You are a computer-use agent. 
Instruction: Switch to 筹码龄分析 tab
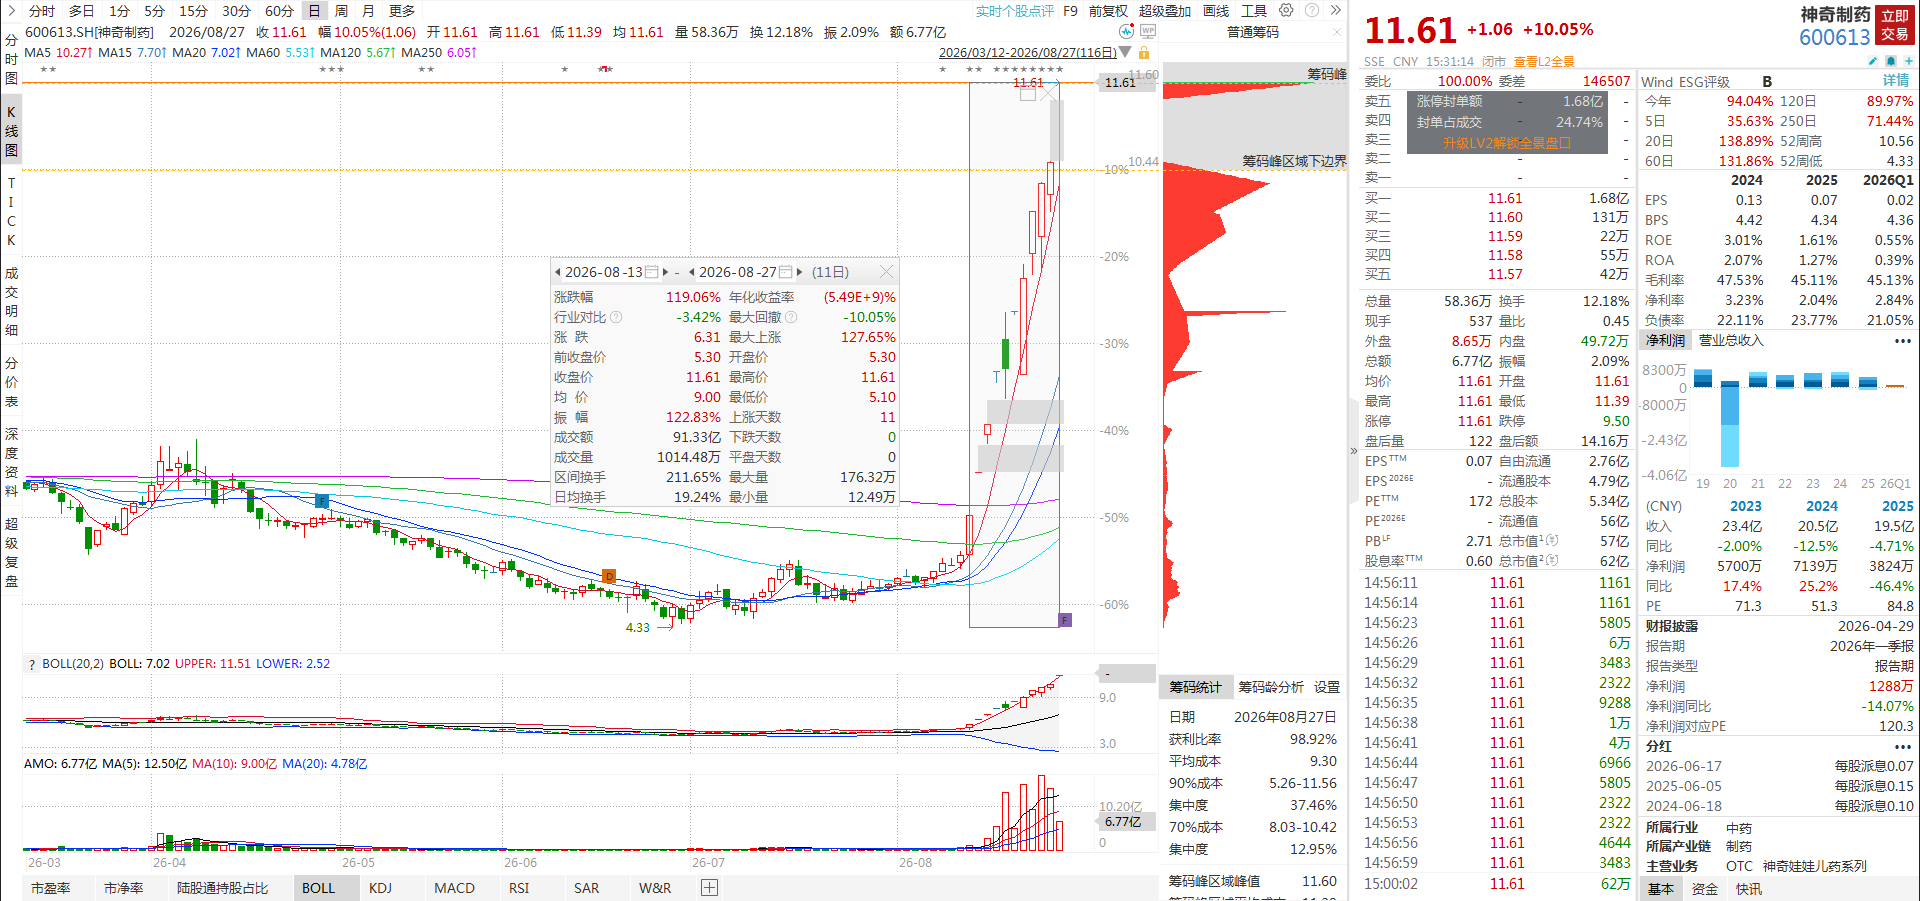[x=1271, y=687]
